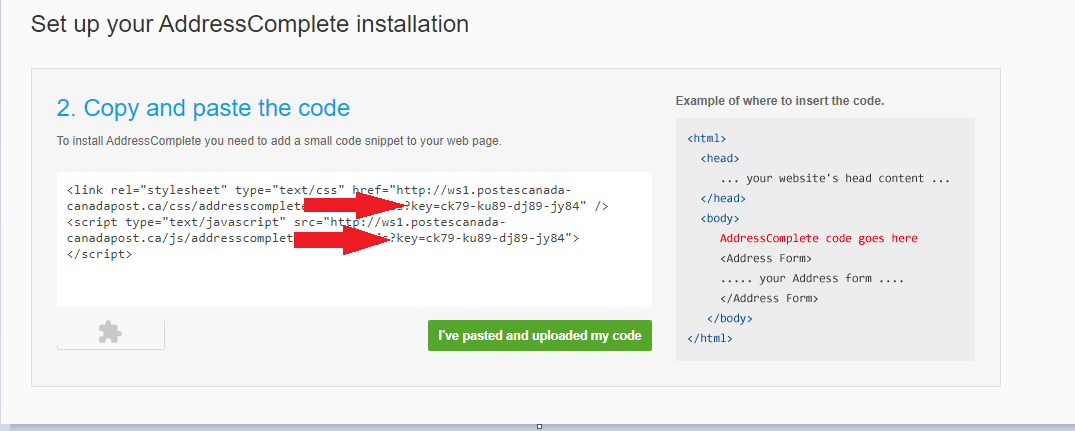Image resolution: width=1075 pixels, height=431 pixels.
Task: Click the closing </head> tag in example
Action: pos(723,199)
